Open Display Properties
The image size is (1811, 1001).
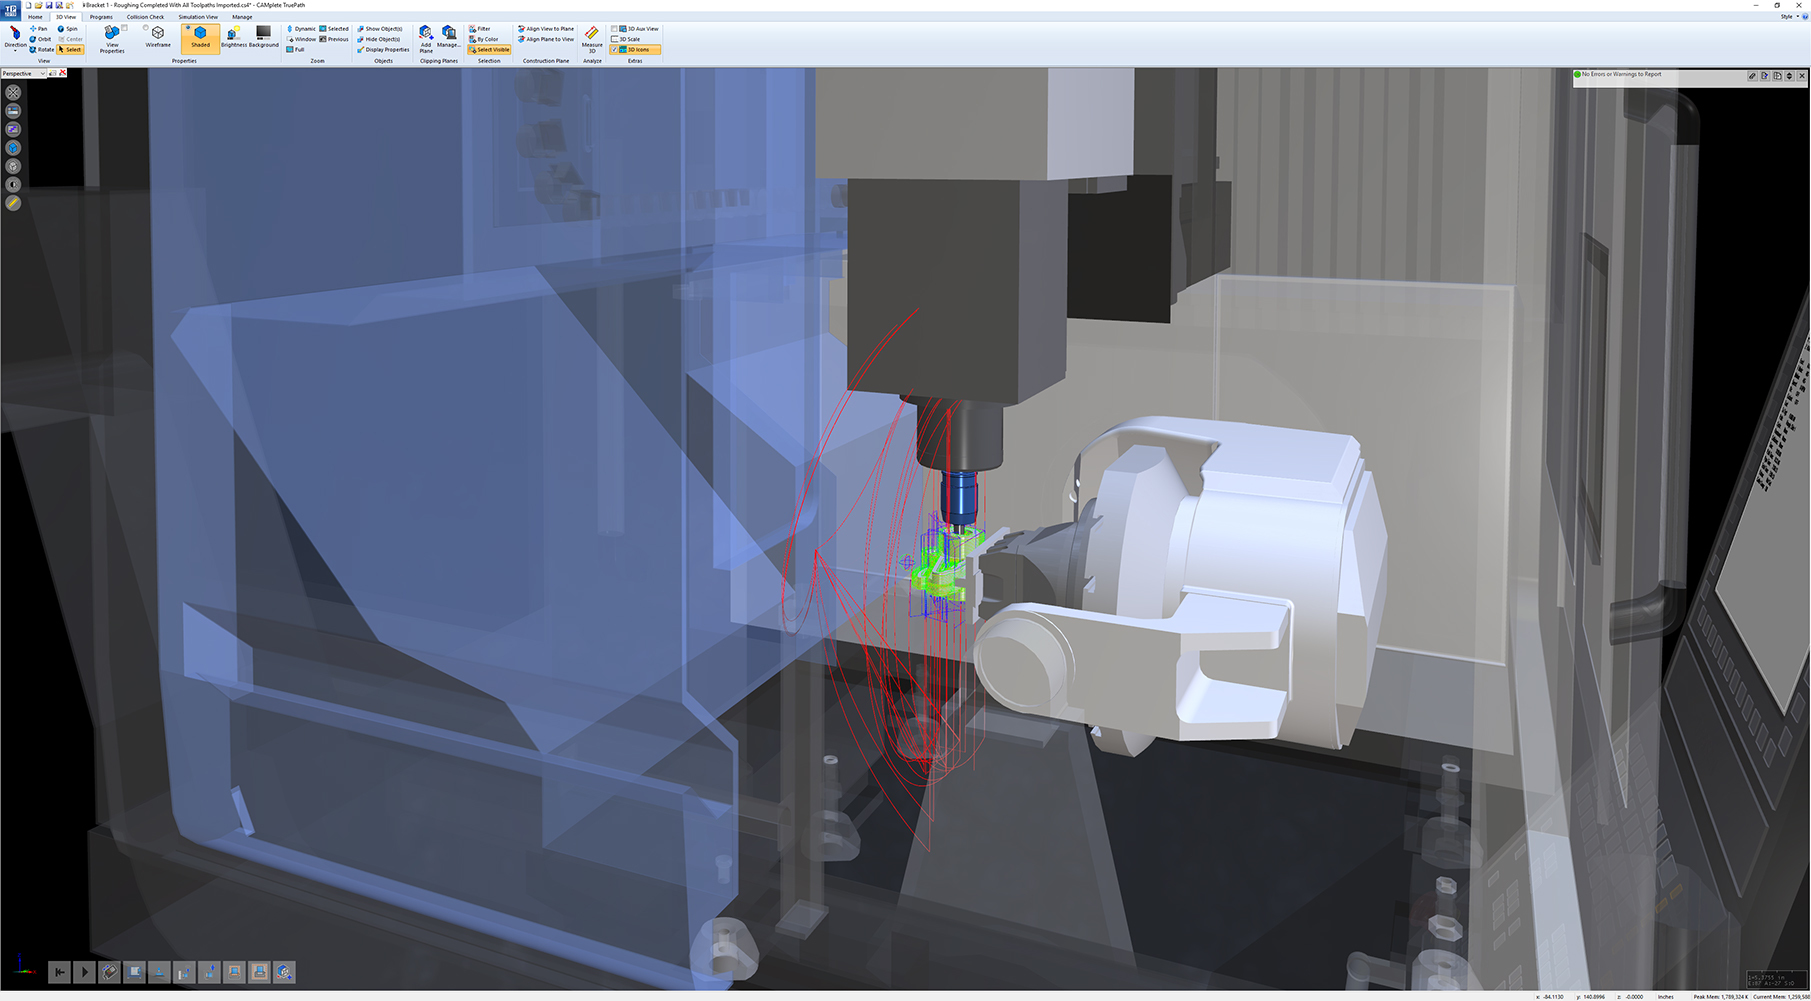pos(383,49)
